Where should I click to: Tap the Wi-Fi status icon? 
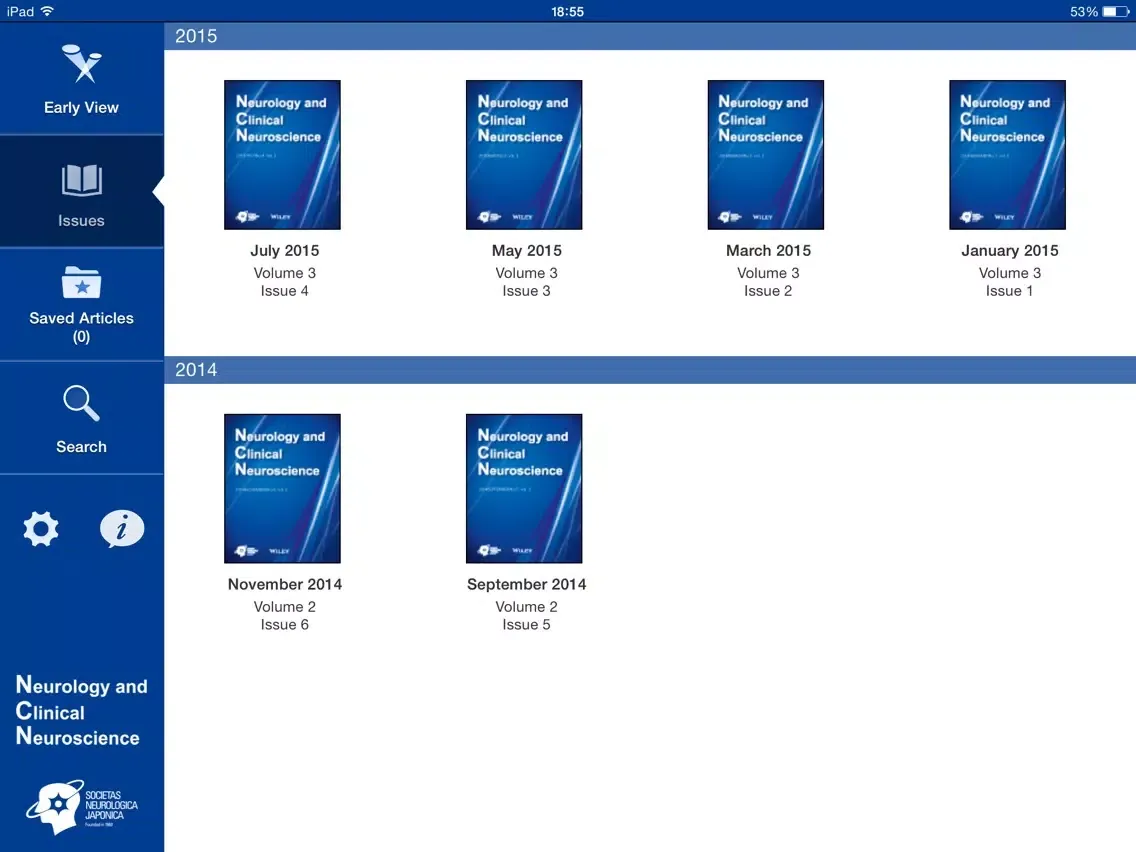(47, 11)
